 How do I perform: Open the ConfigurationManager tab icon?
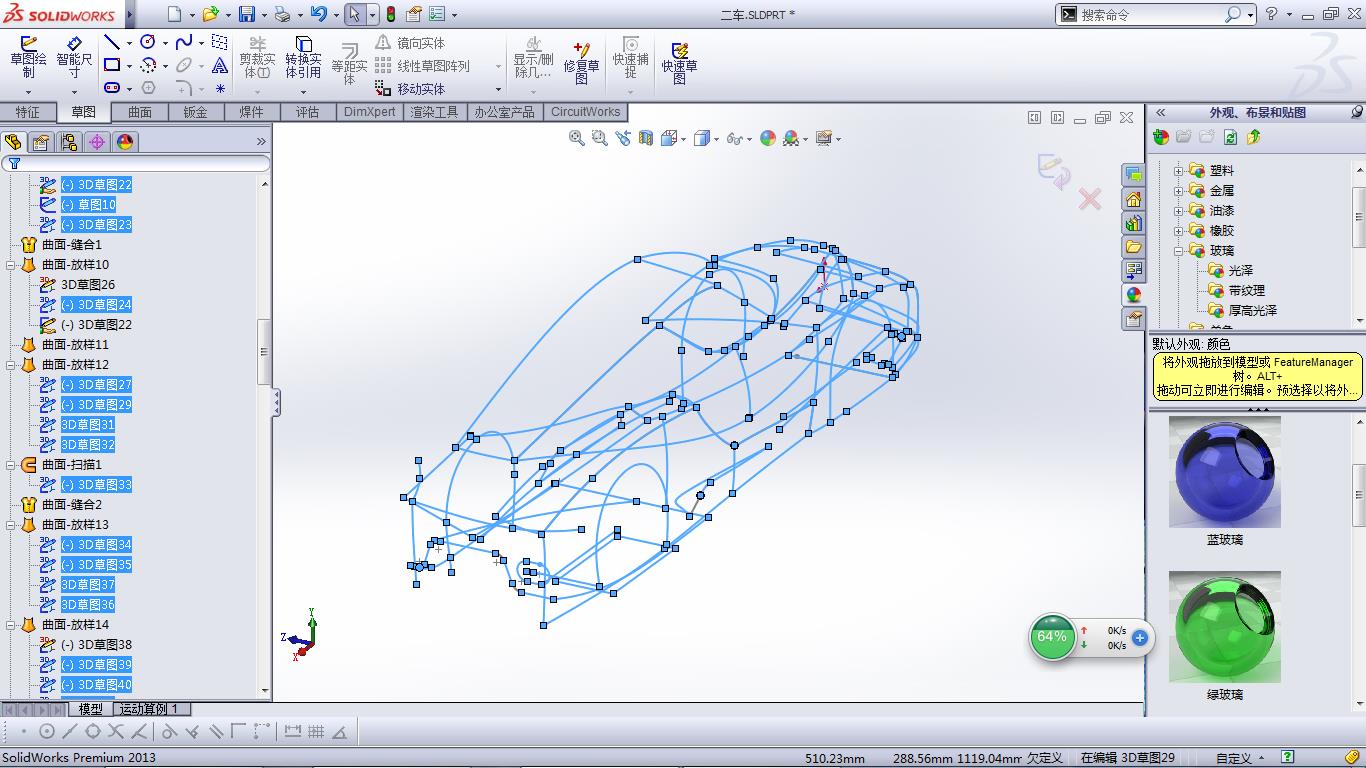tap(69, 142)
